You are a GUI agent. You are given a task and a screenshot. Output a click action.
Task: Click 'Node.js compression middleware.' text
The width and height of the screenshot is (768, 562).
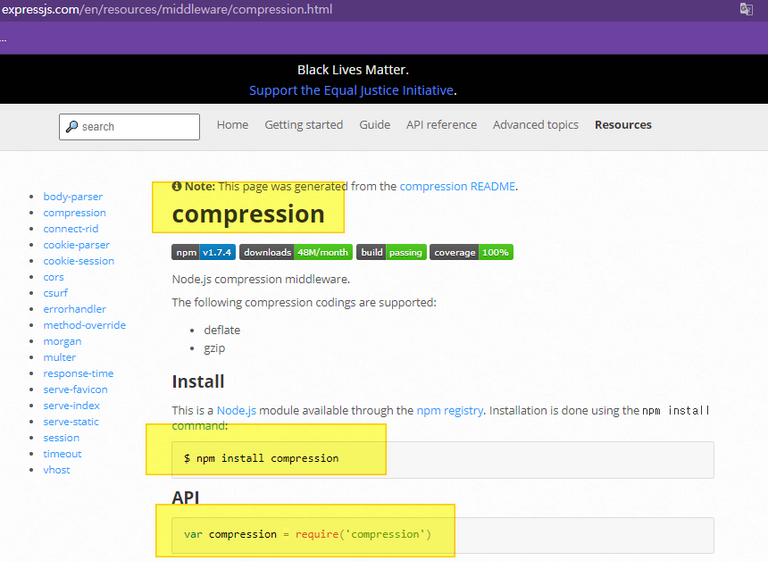click(x=261, y=279)
